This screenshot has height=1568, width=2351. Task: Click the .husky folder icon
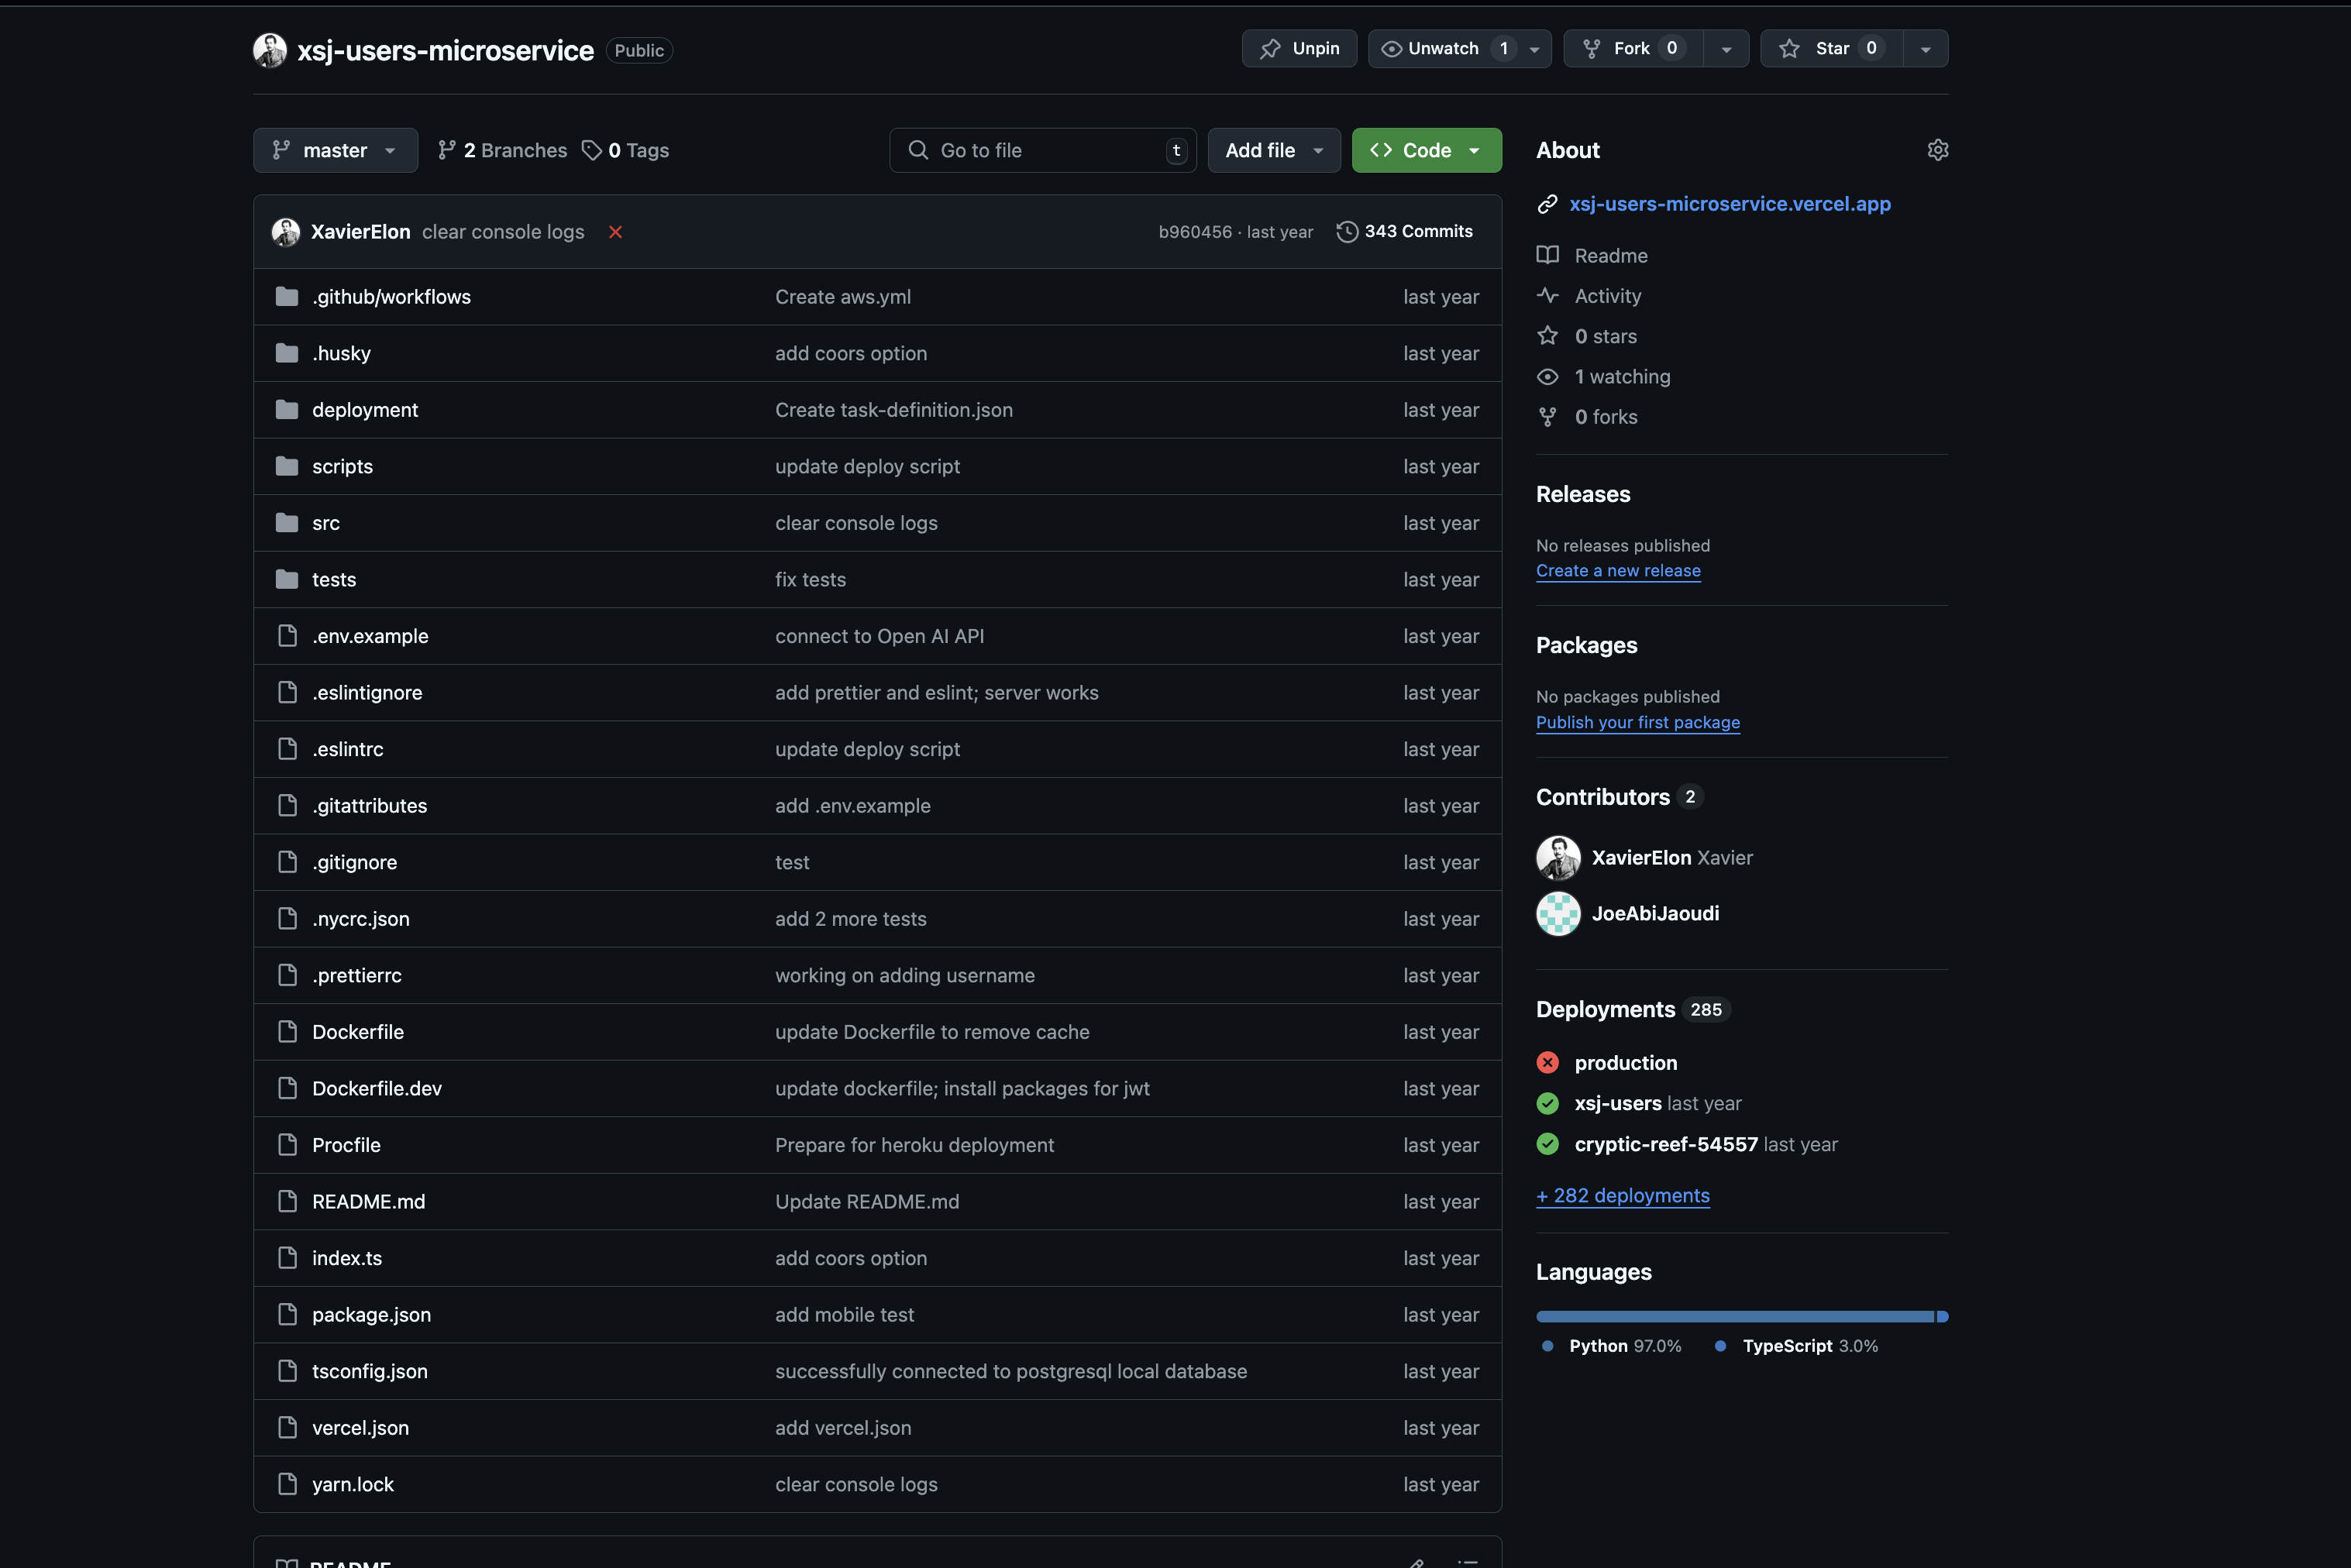pyautogui.click(x=287, y=353)
